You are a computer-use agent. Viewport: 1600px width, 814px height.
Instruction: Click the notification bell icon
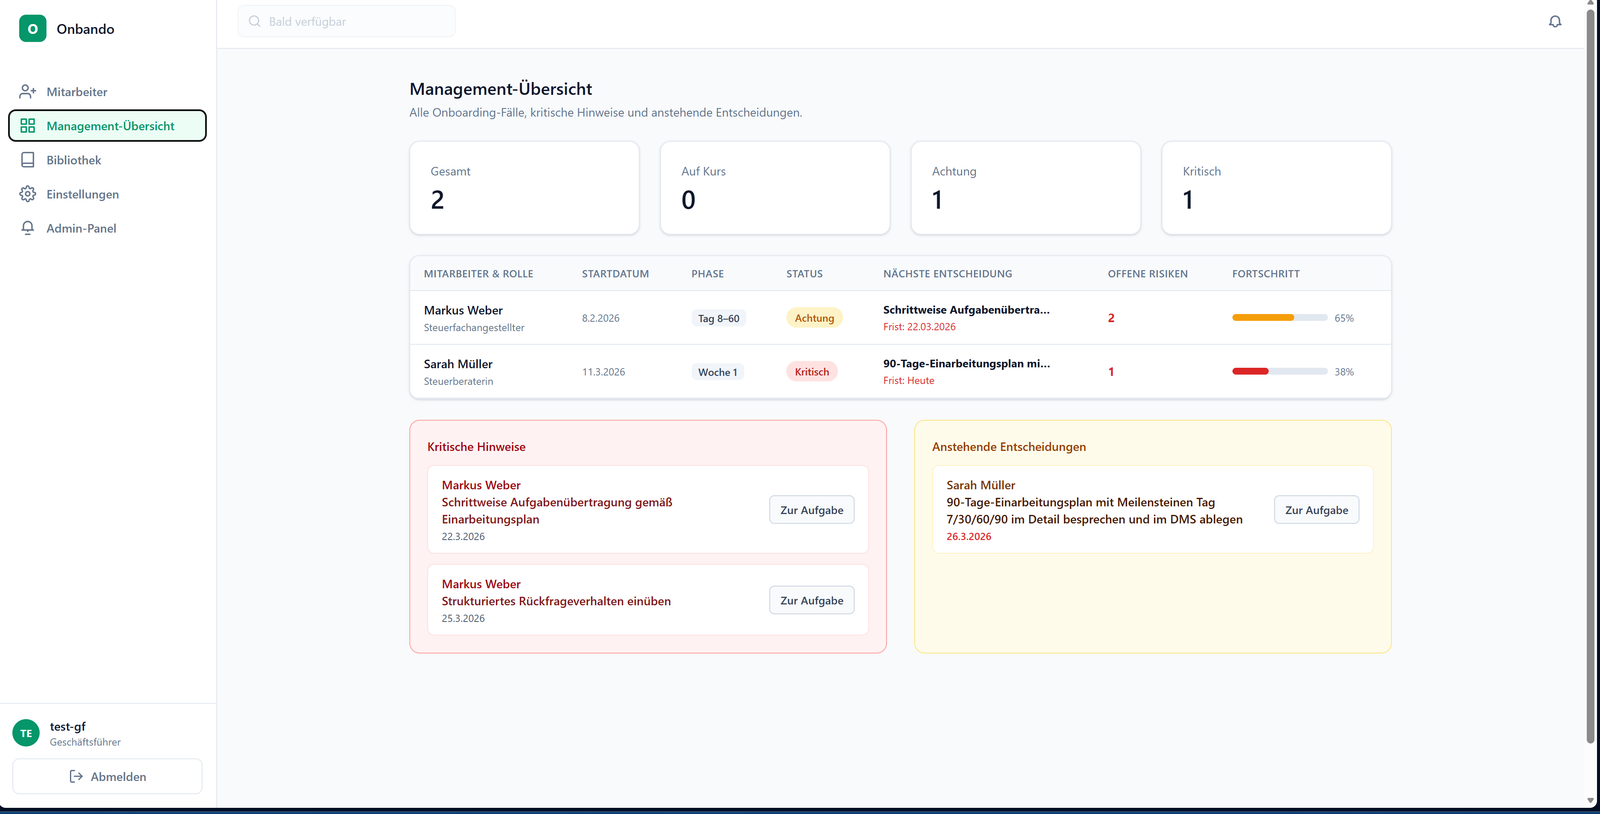tap(1554, 21)
